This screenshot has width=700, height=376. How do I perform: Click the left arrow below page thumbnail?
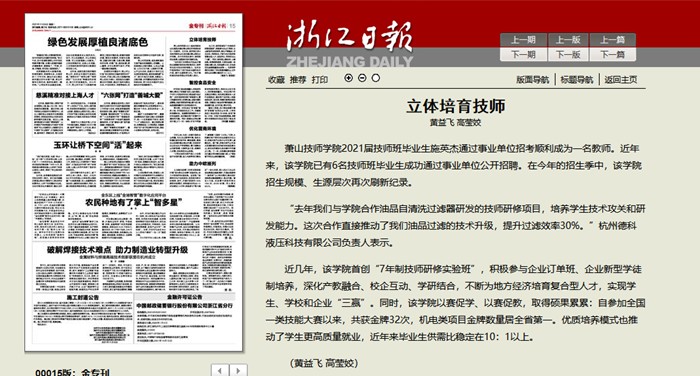pos(220,370)
